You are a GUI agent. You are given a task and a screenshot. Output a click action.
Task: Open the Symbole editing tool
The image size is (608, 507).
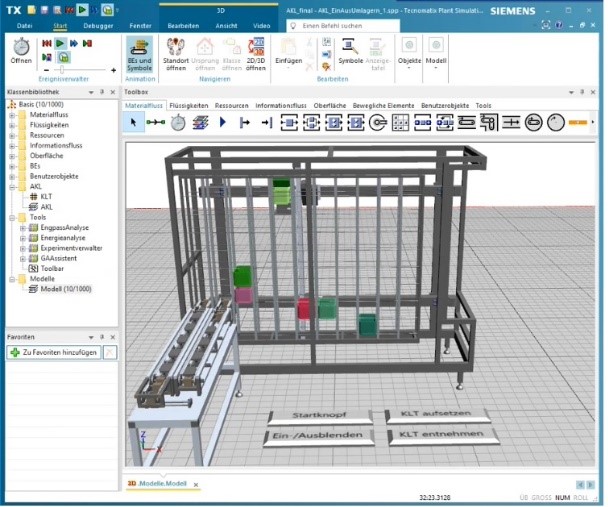(351, 51)
